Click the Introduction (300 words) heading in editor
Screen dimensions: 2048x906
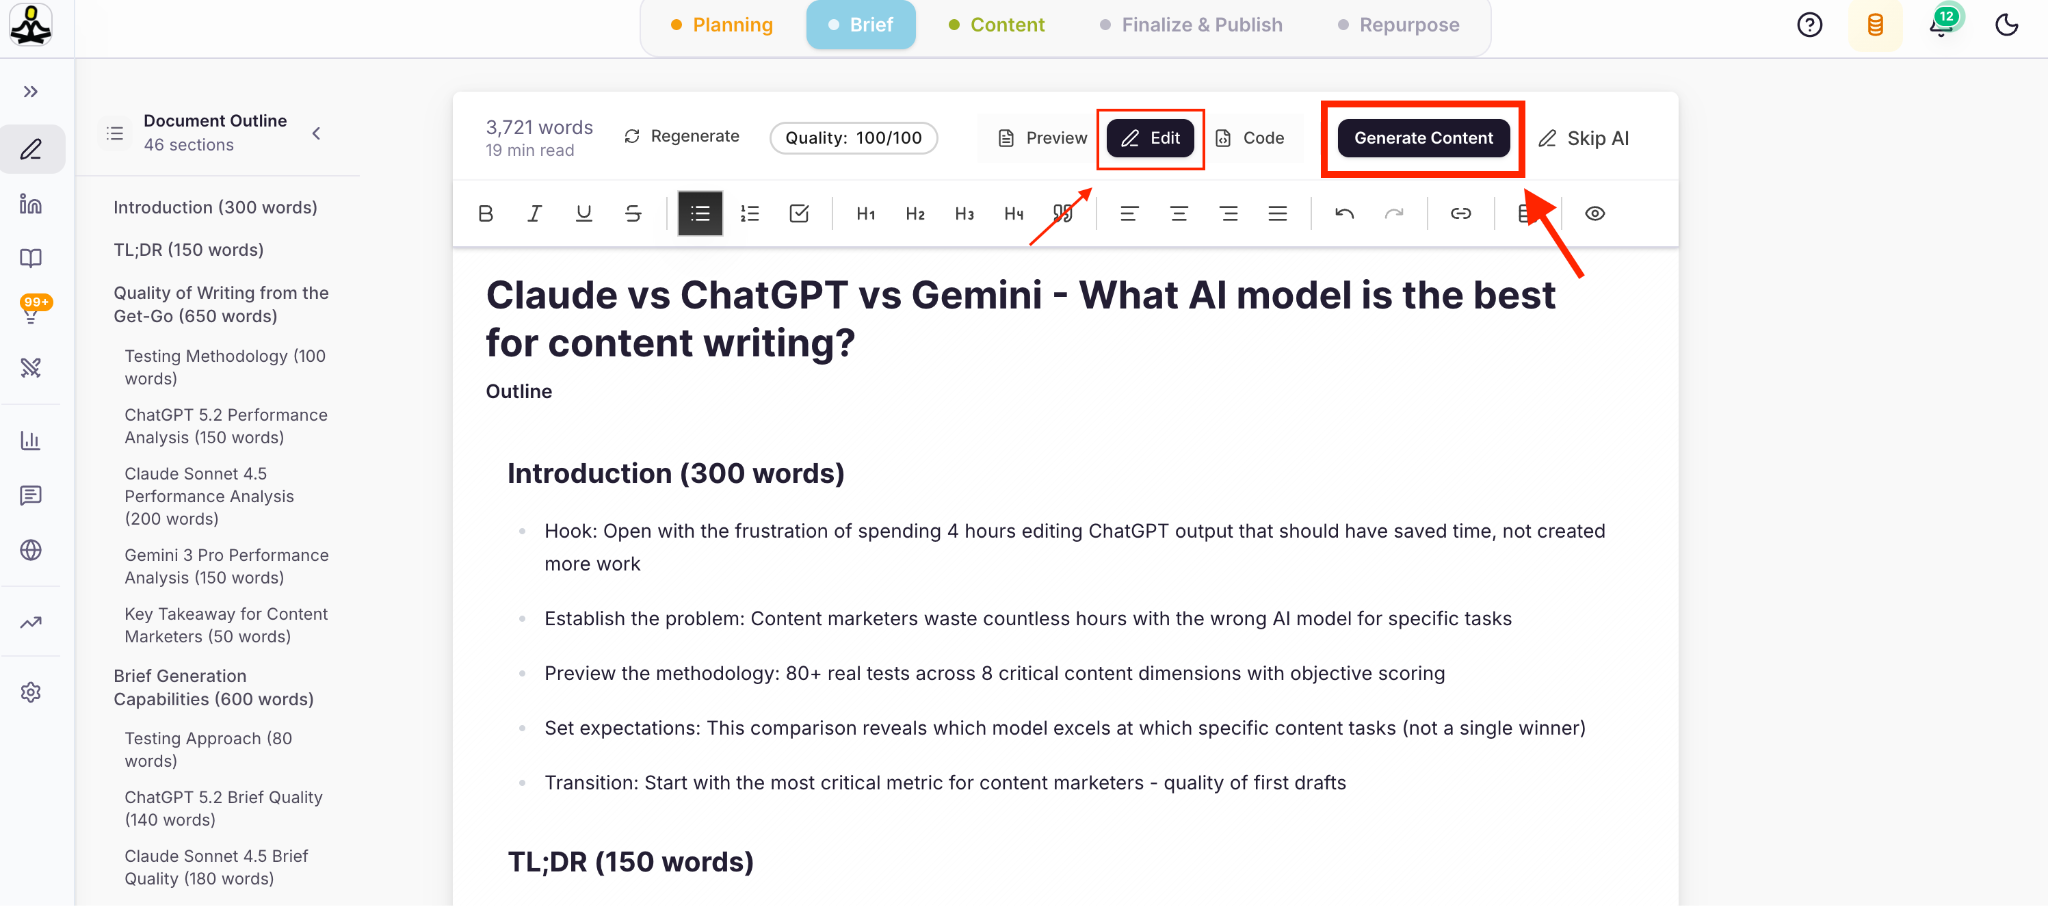[676, 473]
